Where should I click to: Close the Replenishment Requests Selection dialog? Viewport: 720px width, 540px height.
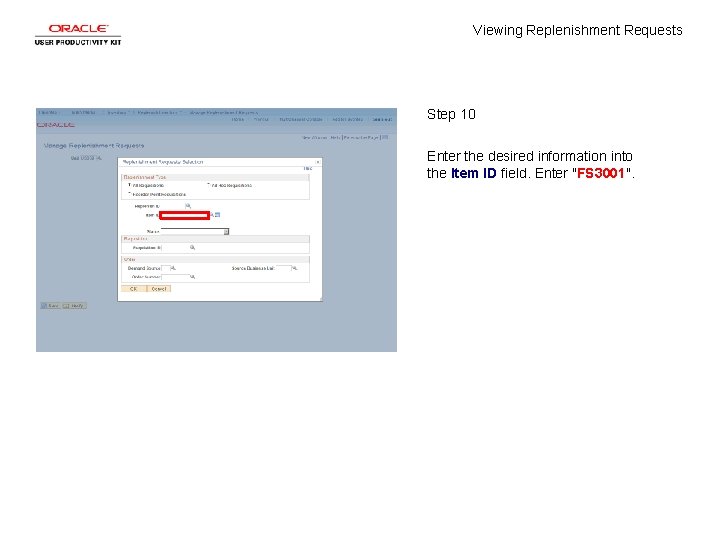coord(318,162)
